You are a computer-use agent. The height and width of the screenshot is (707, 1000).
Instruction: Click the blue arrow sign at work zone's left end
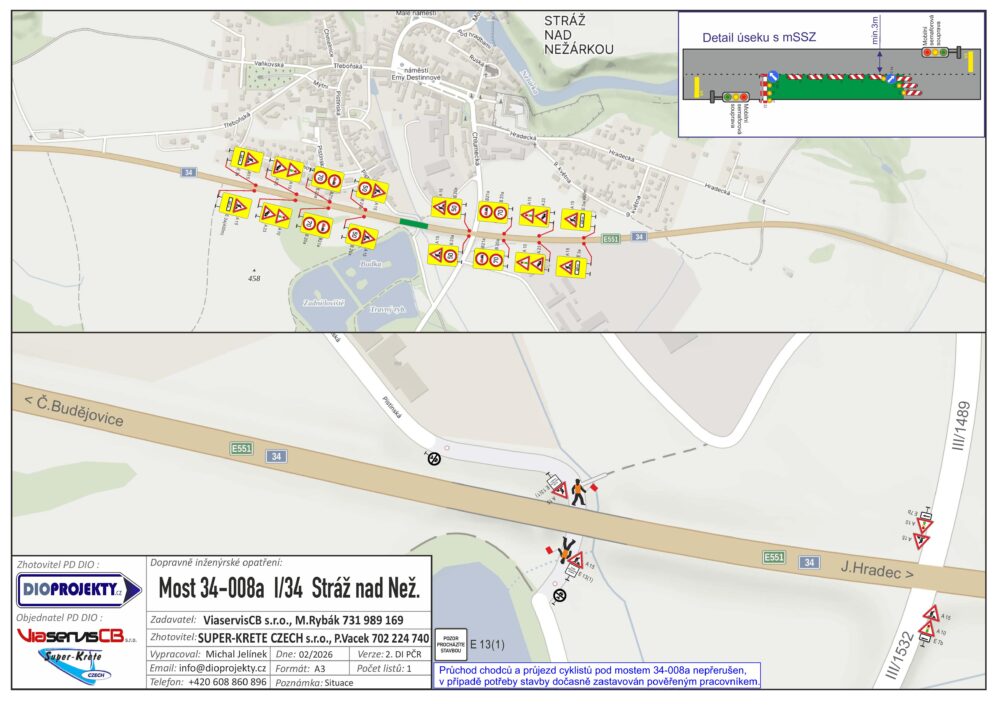773,77
